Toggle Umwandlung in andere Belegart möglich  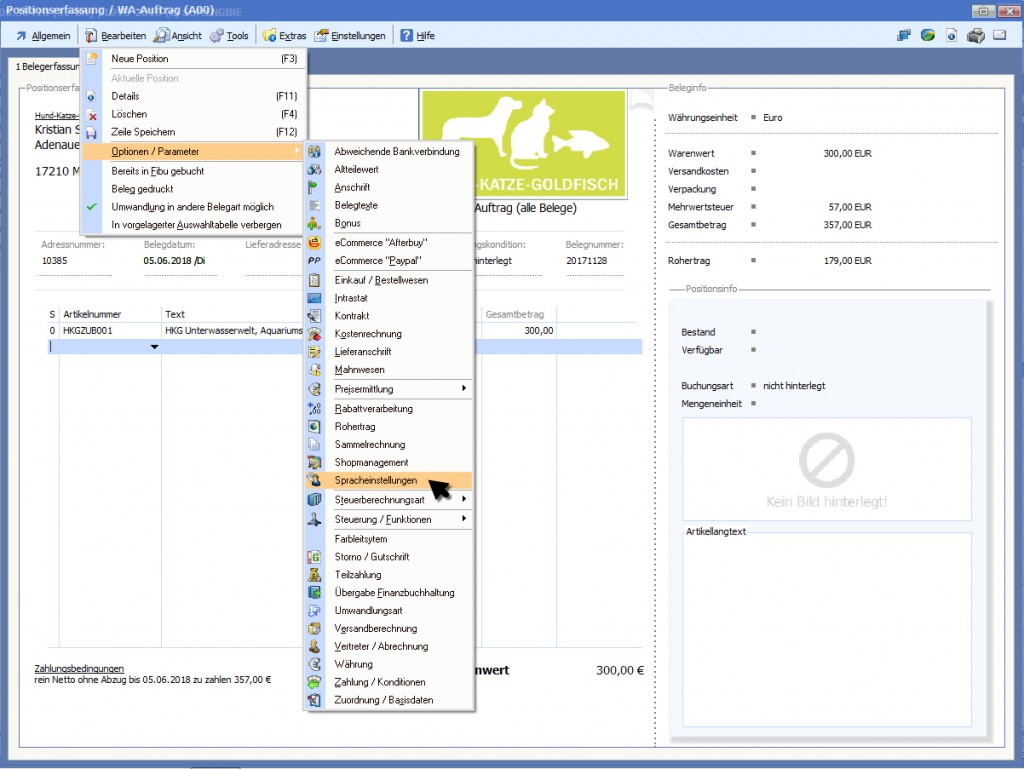point(192,207)
